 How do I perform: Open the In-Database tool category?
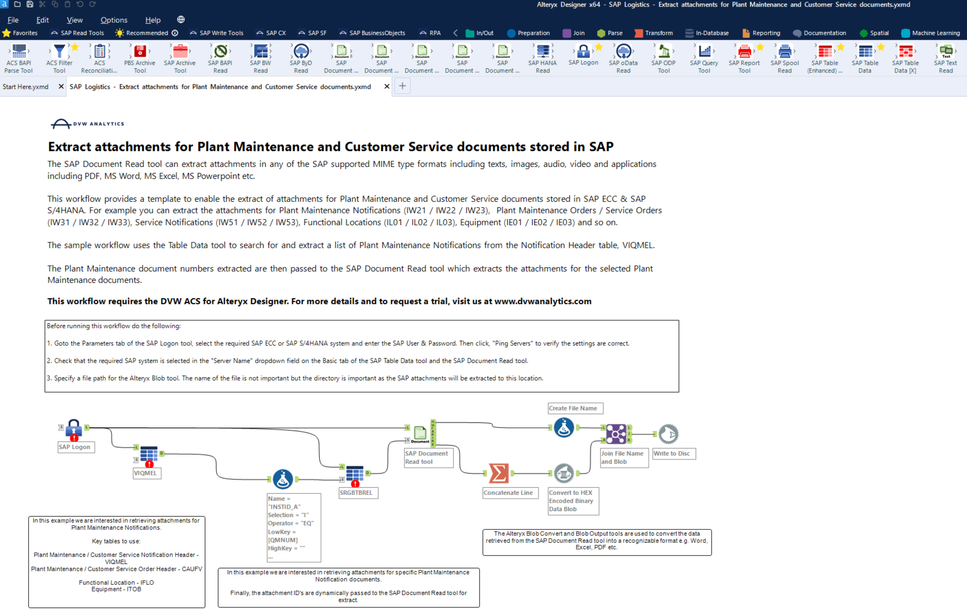tap(707, 33)
